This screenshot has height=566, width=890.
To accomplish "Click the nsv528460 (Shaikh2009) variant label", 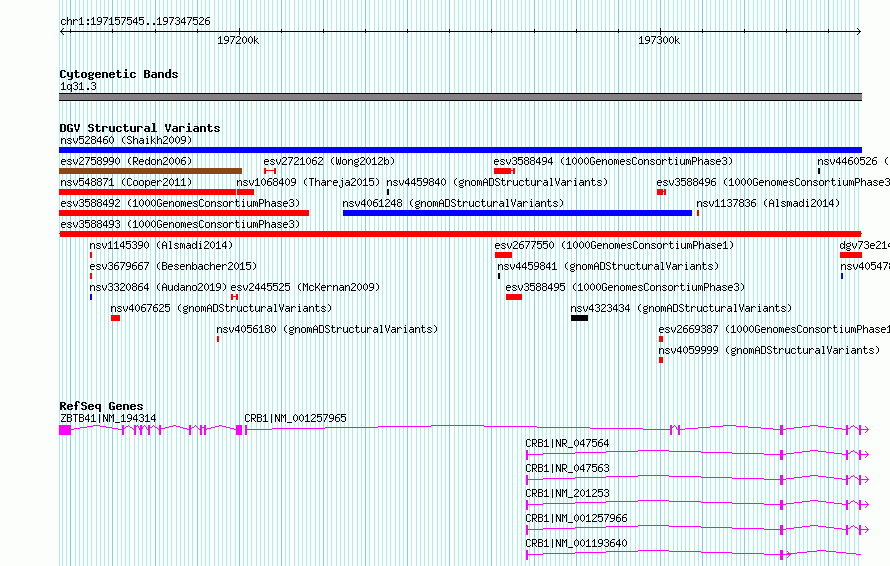I will (126, 140).
